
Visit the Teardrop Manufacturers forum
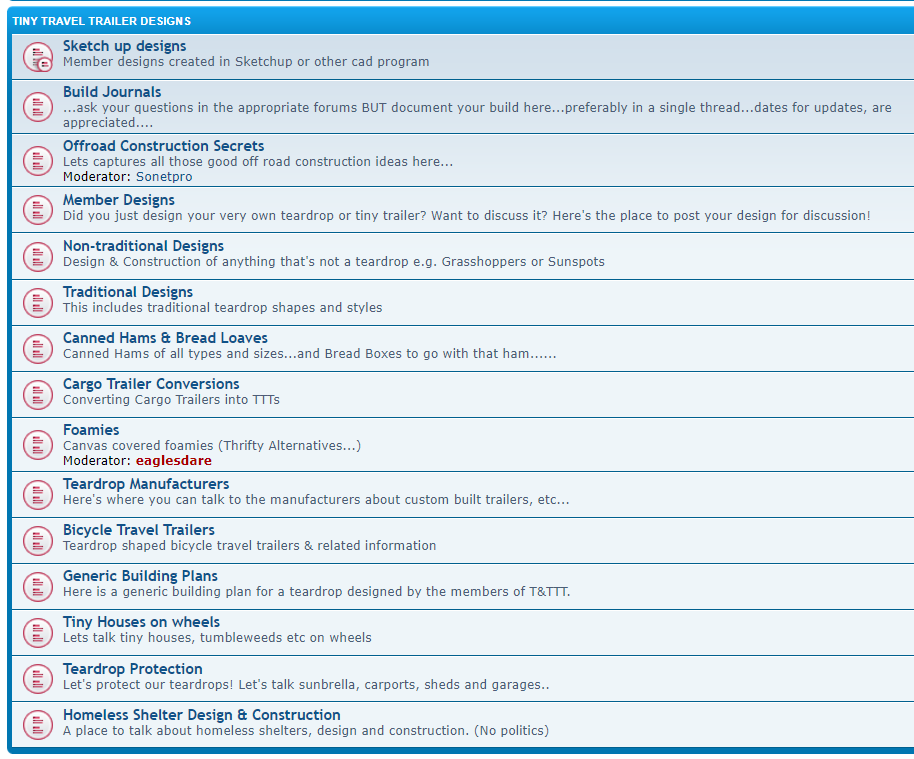pos(146,484)
